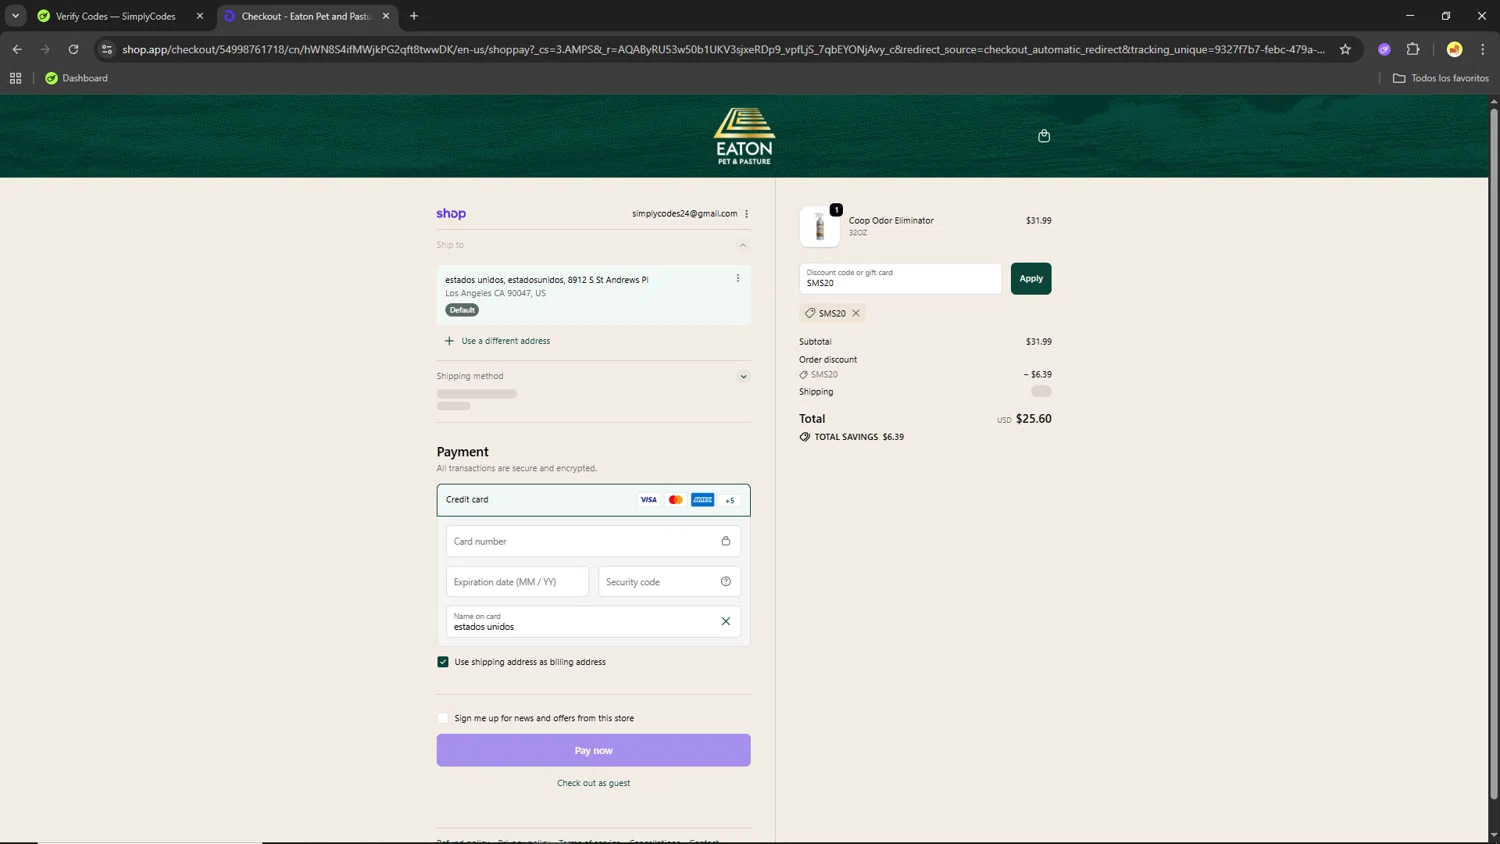Uncheck use shipping address as billing

click(443, 662)
